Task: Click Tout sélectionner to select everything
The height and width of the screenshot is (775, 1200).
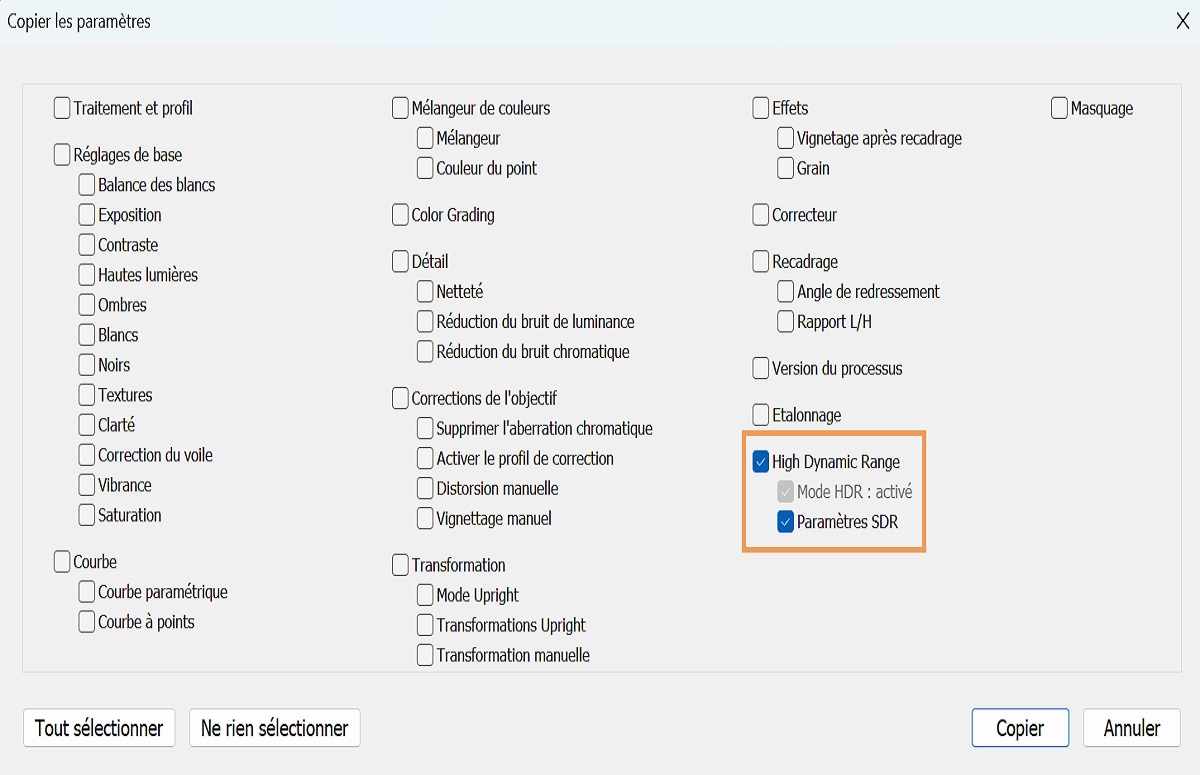Action: point(98,728)
